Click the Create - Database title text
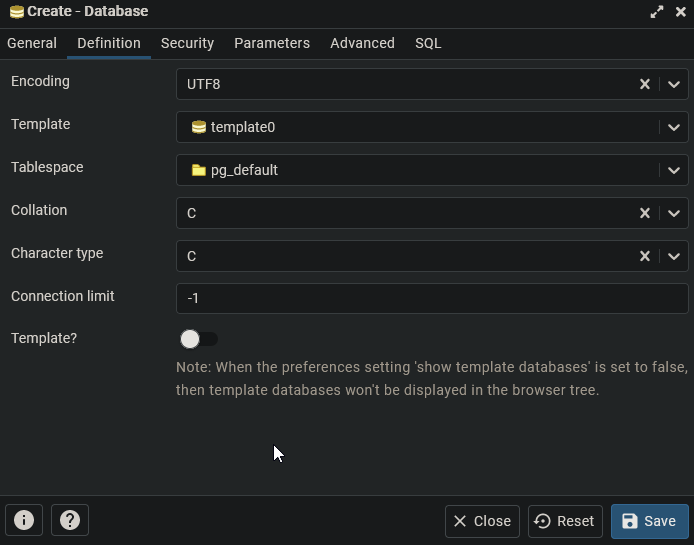The width and height of the screenshot is (694, 545). pyautogui.click(x=88, y=11)
